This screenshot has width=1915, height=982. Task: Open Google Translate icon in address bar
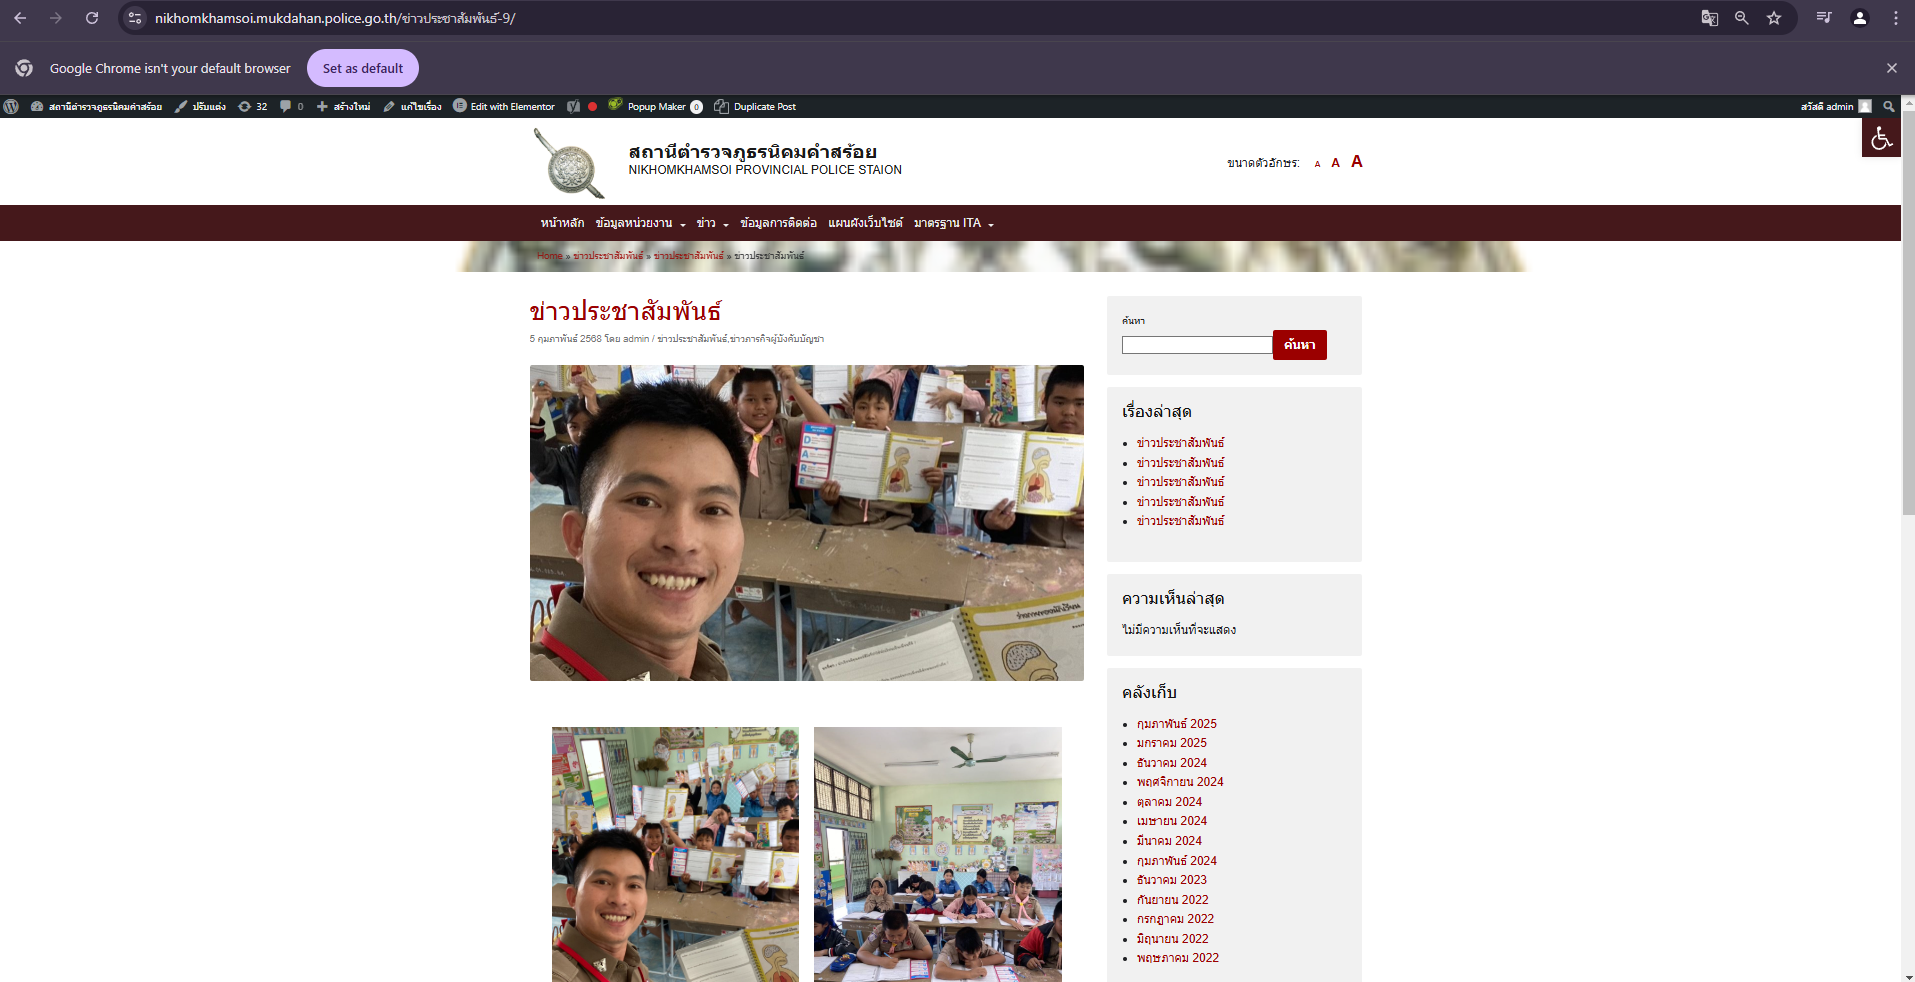[1709, 18]
